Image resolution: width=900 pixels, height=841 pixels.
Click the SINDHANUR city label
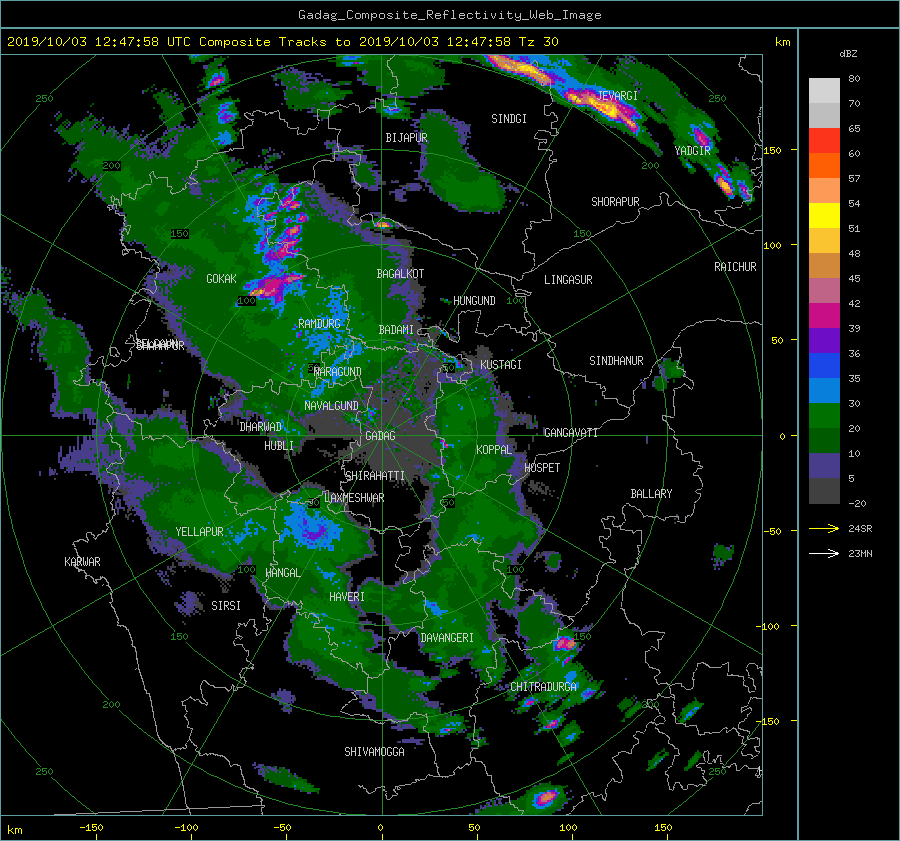coord(616,361)
